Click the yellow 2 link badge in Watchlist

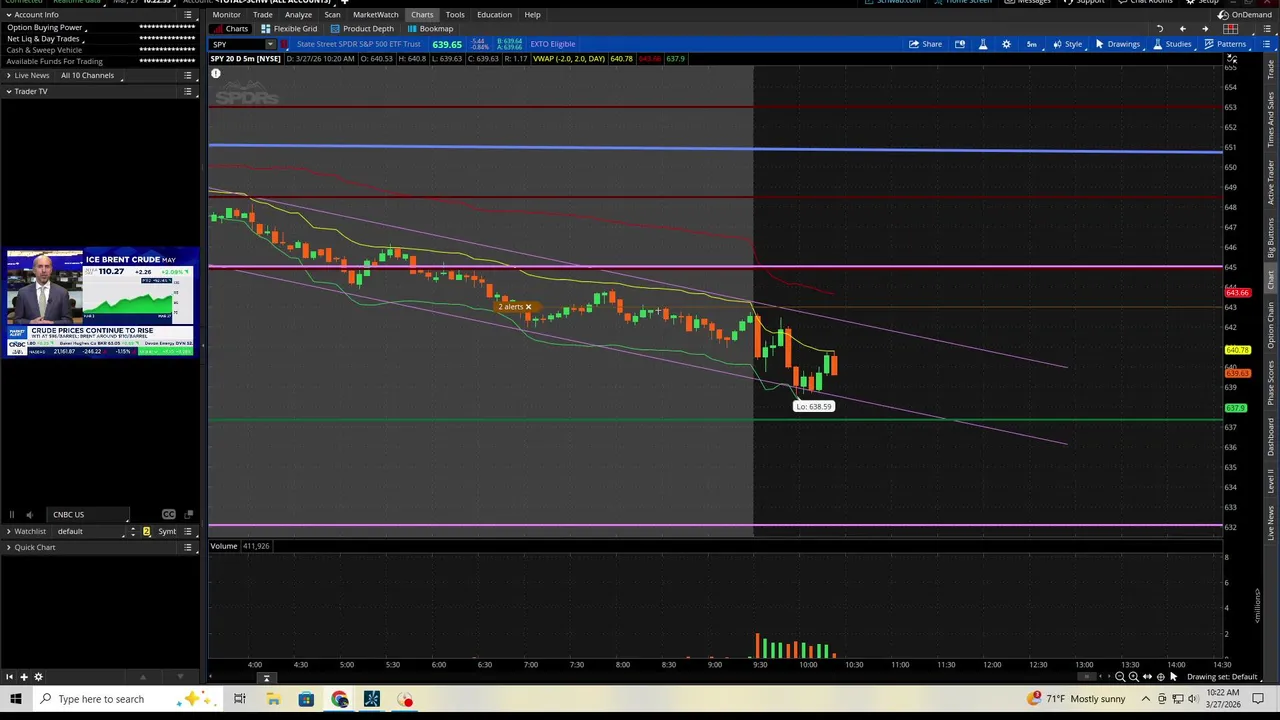click(146, 532)
